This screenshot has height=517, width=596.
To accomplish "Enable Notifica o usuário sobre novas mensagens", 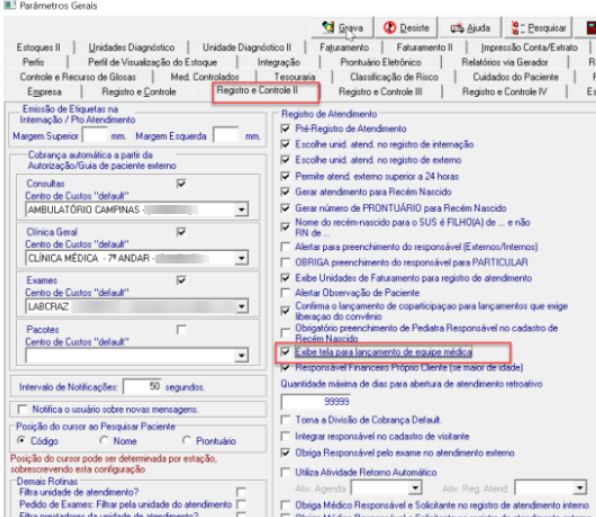I will [x=23, y=409].
